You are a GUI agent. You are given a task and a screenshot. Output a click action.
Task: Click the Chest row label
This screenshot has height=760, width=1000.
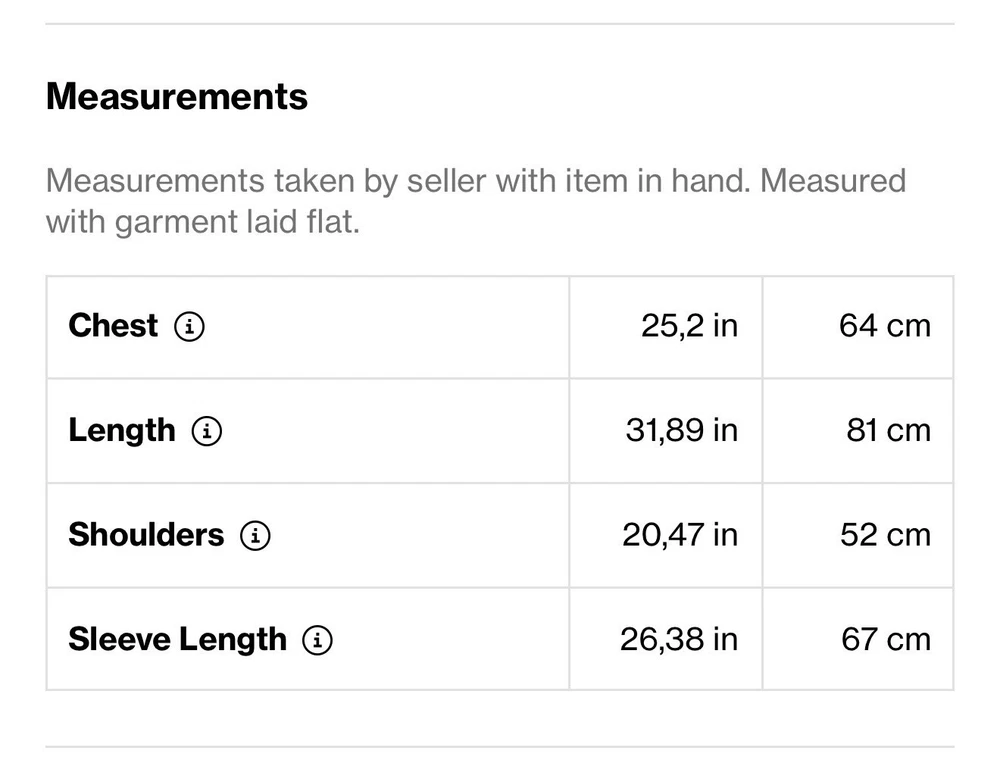(x=113, y=326)
